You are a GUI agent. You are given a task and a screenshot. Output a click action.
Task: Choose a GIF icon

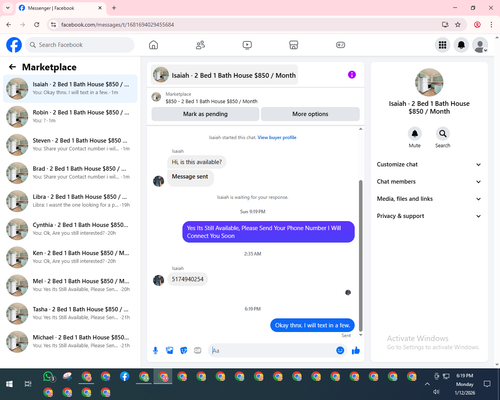198,350
